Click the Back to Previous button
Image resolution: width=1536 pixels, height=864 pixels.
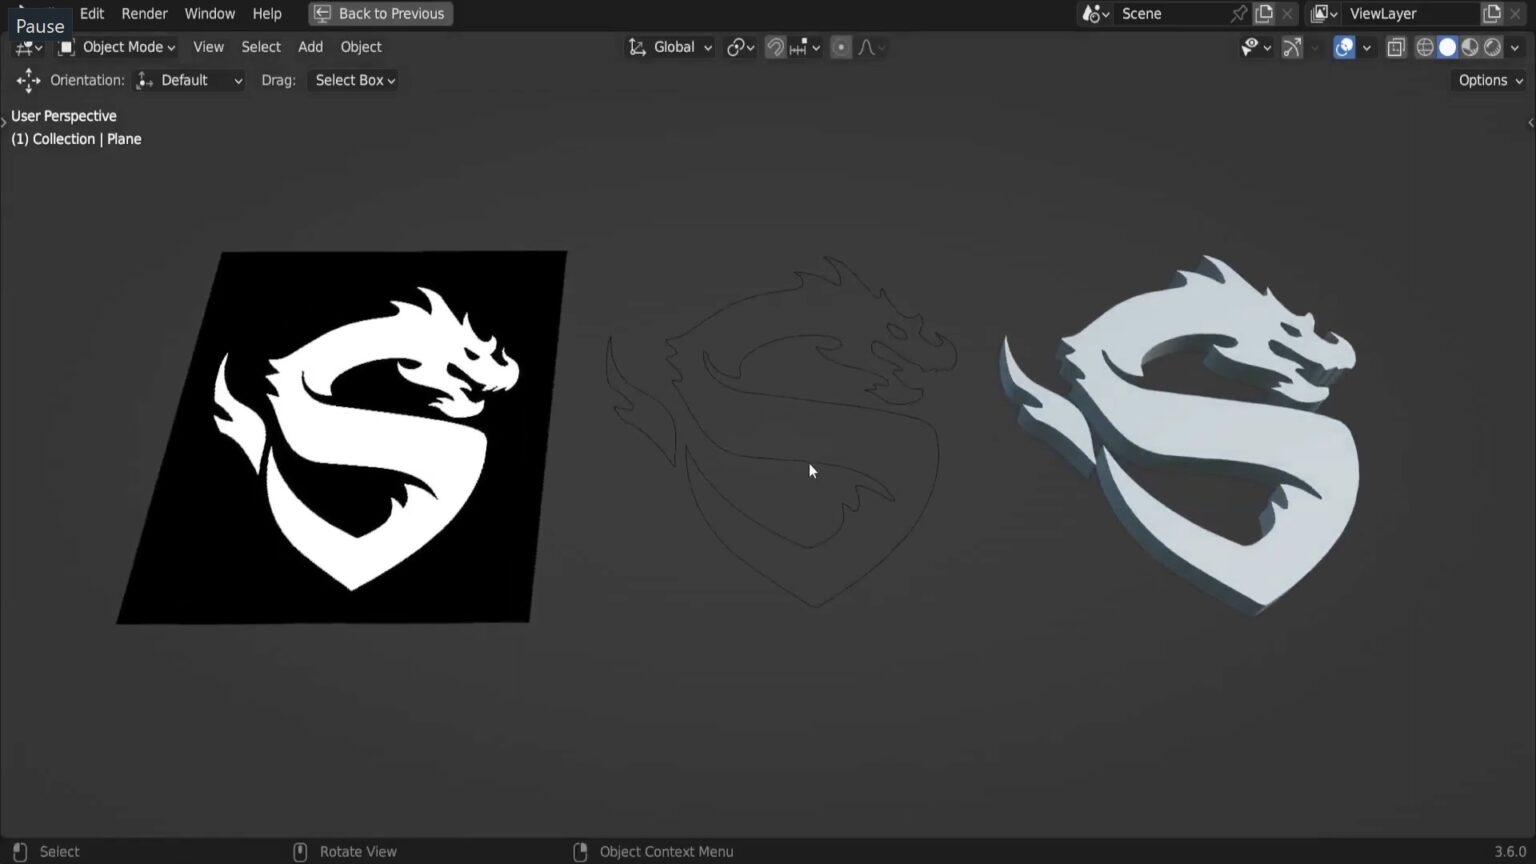380,13
